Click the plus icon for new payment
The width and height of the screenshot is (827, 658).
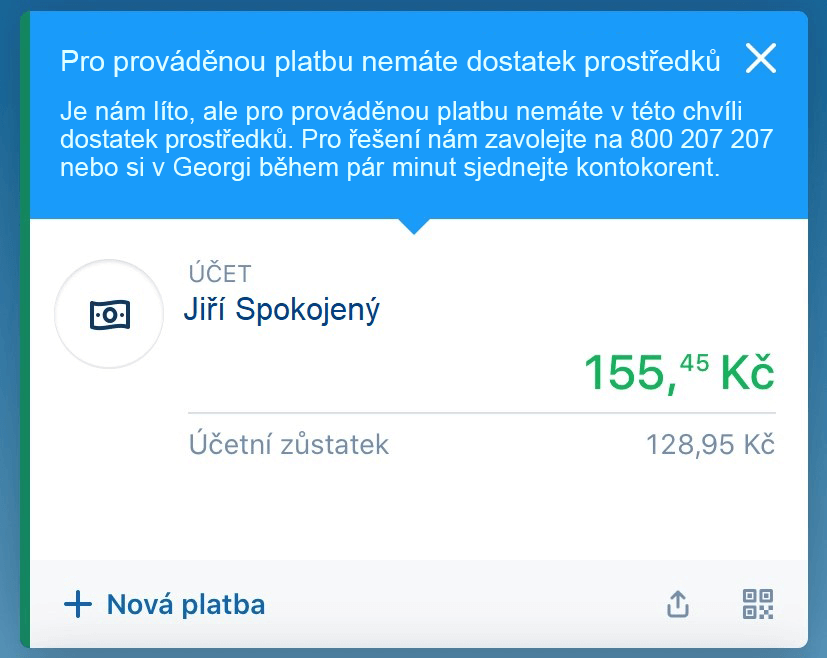click(78, 604)
